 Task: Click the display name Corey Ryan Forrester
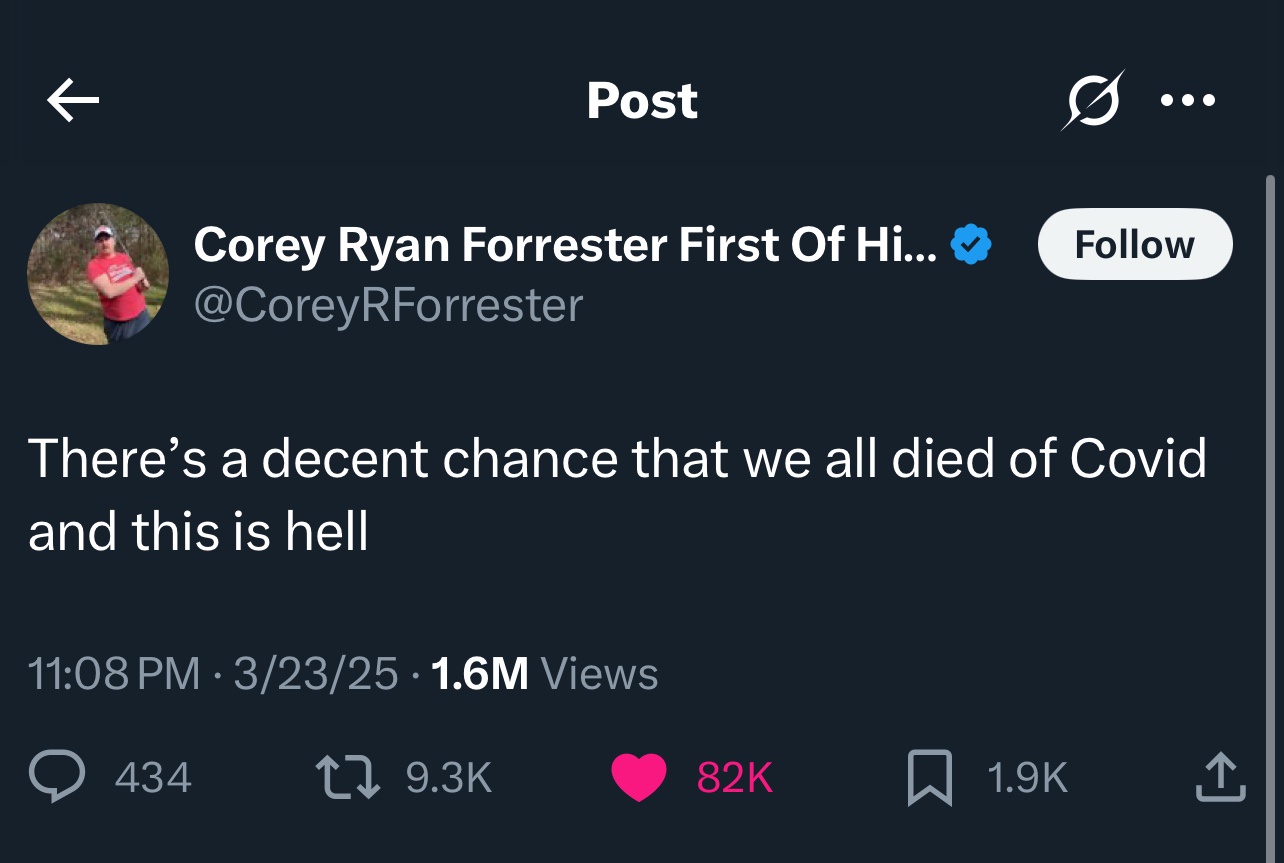point(565,245)
